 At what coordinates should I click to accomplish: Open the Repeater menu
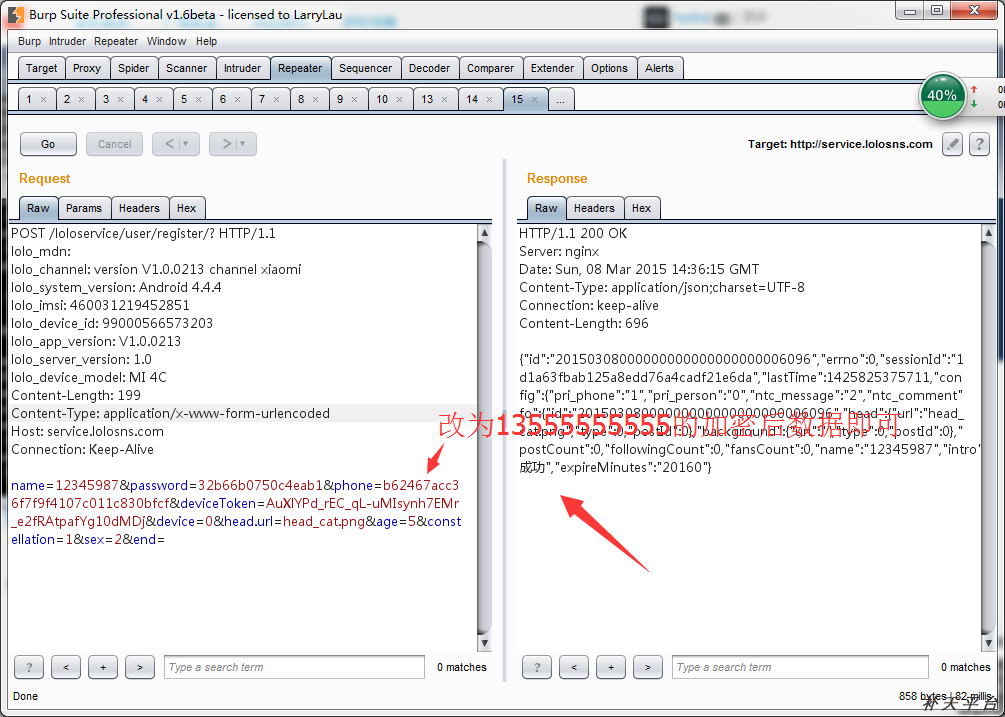pyautogui.click(x=116, y=41)
